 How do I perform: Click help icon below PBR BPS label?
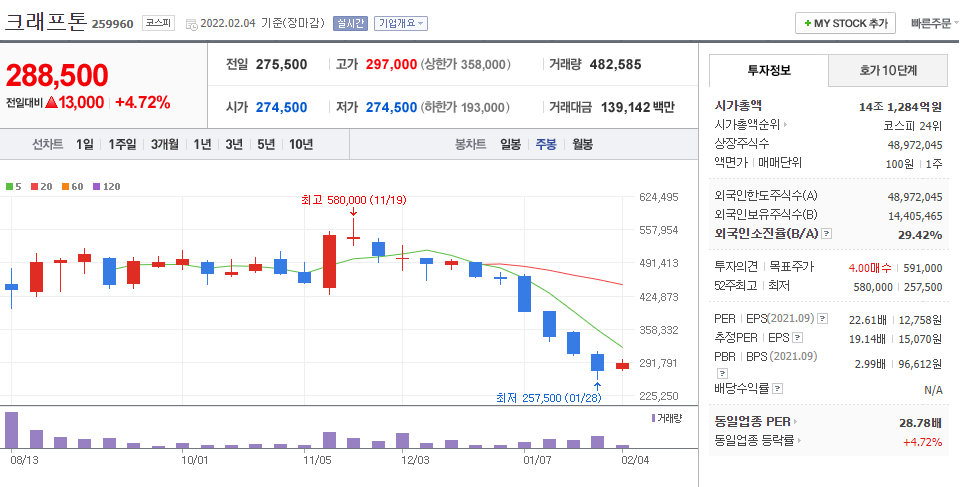pos(722,373)
